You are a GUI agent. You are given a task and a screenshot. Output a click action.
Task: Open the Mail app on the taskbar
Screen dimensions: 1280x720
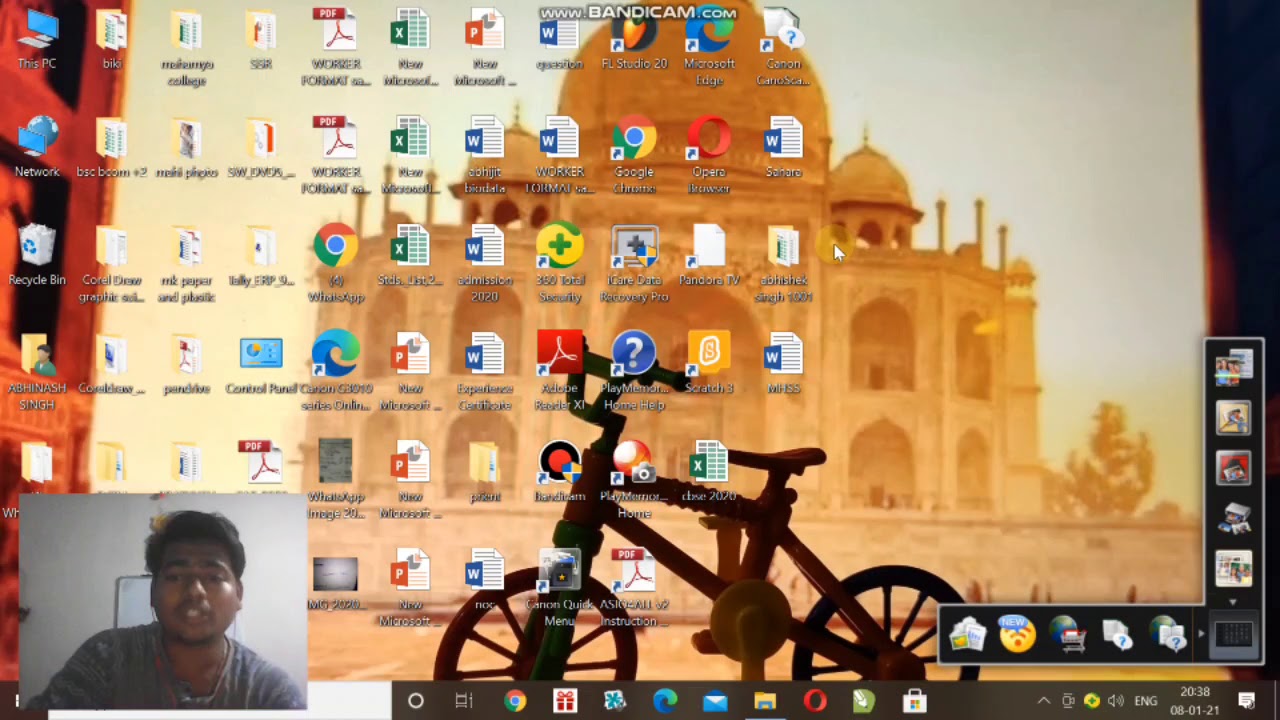click(x=715, y=701)
